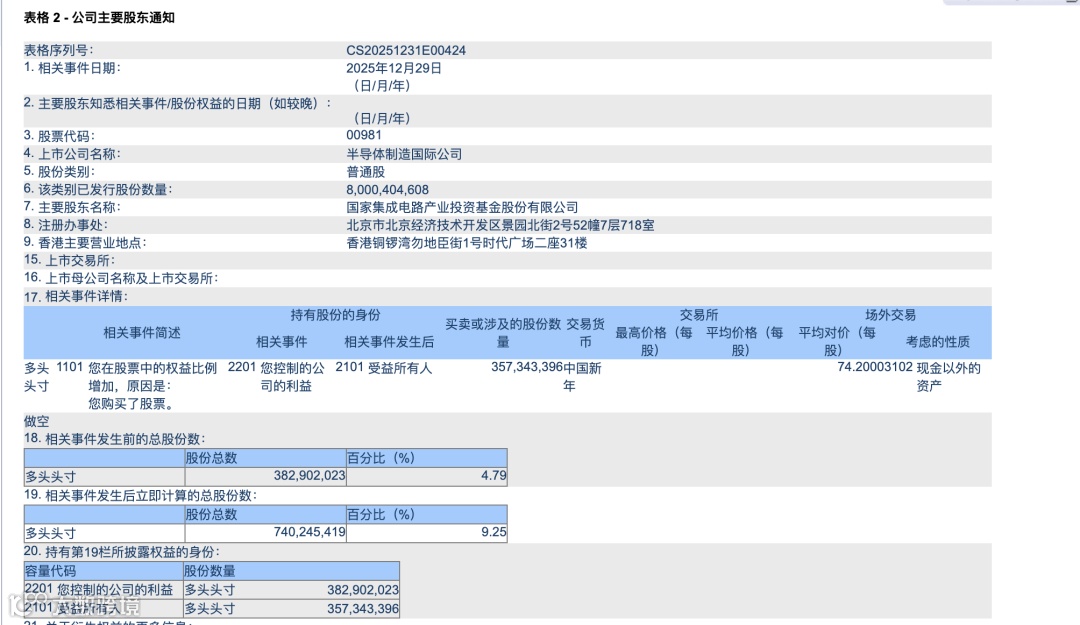Select the stock code 00981
This screenshot has width=1080, height=625.
[x=364, y=135]
